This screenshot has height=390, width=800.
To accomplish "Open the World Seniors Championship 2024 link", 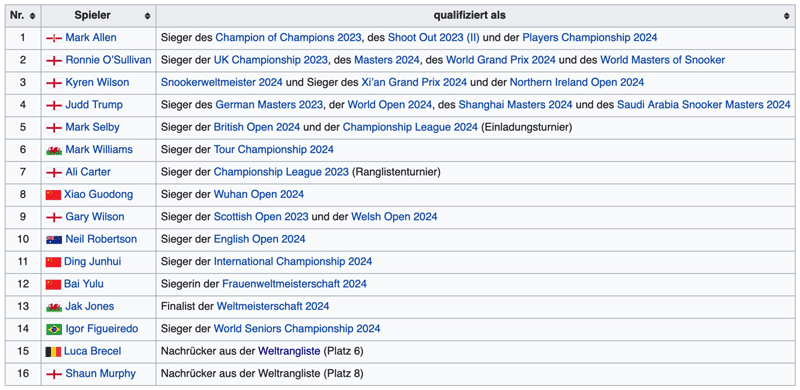I will pos(297,329).
